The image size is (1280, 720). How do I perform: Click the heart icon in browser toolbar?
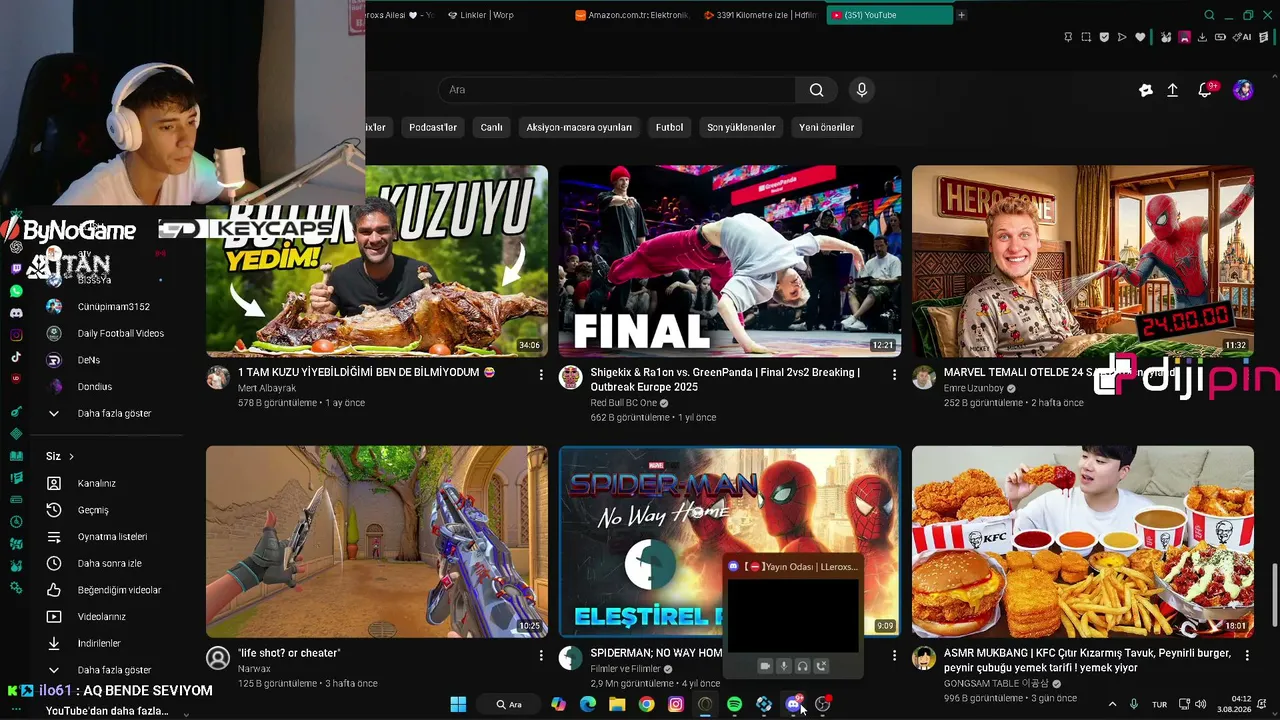tap(1140, 37)
